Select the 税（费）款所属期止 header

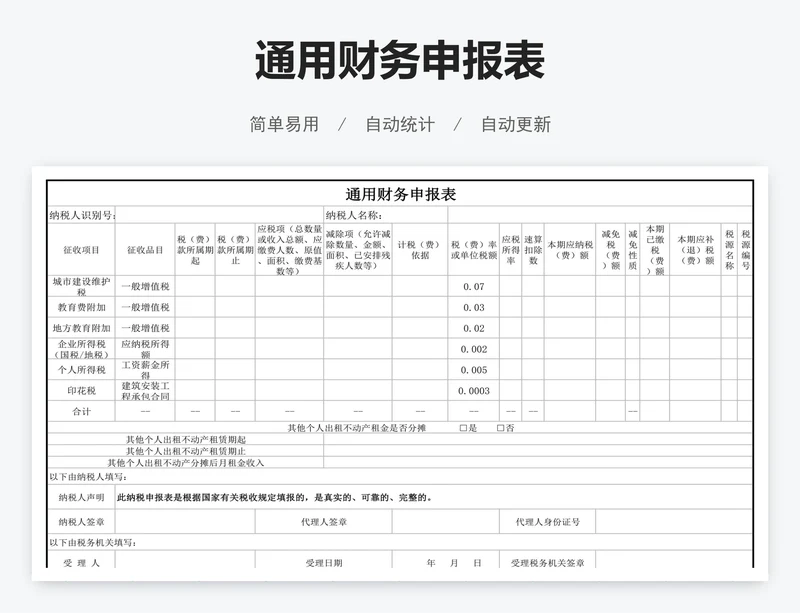click(x=235, y=250)
